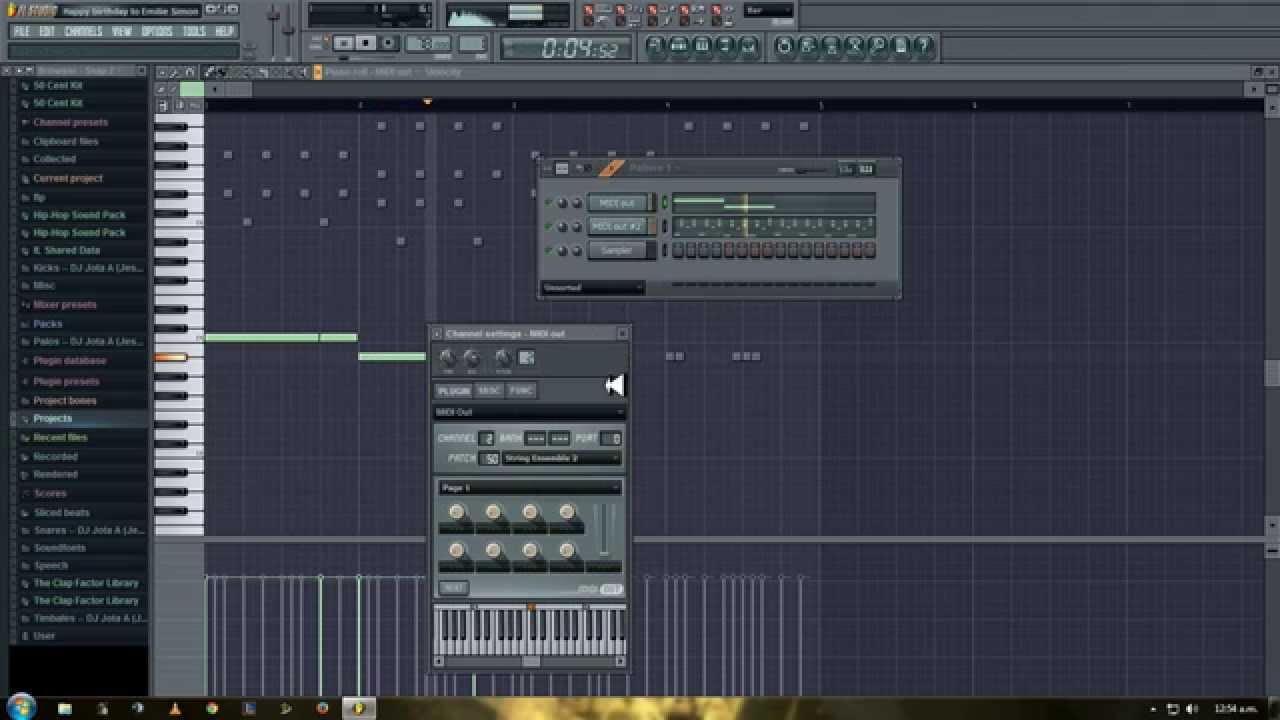Image resolution: width=1280 pixels, height=720 pixels.
Task: Open 50 Cent Kit first browser folder
Action: [58, 86]
